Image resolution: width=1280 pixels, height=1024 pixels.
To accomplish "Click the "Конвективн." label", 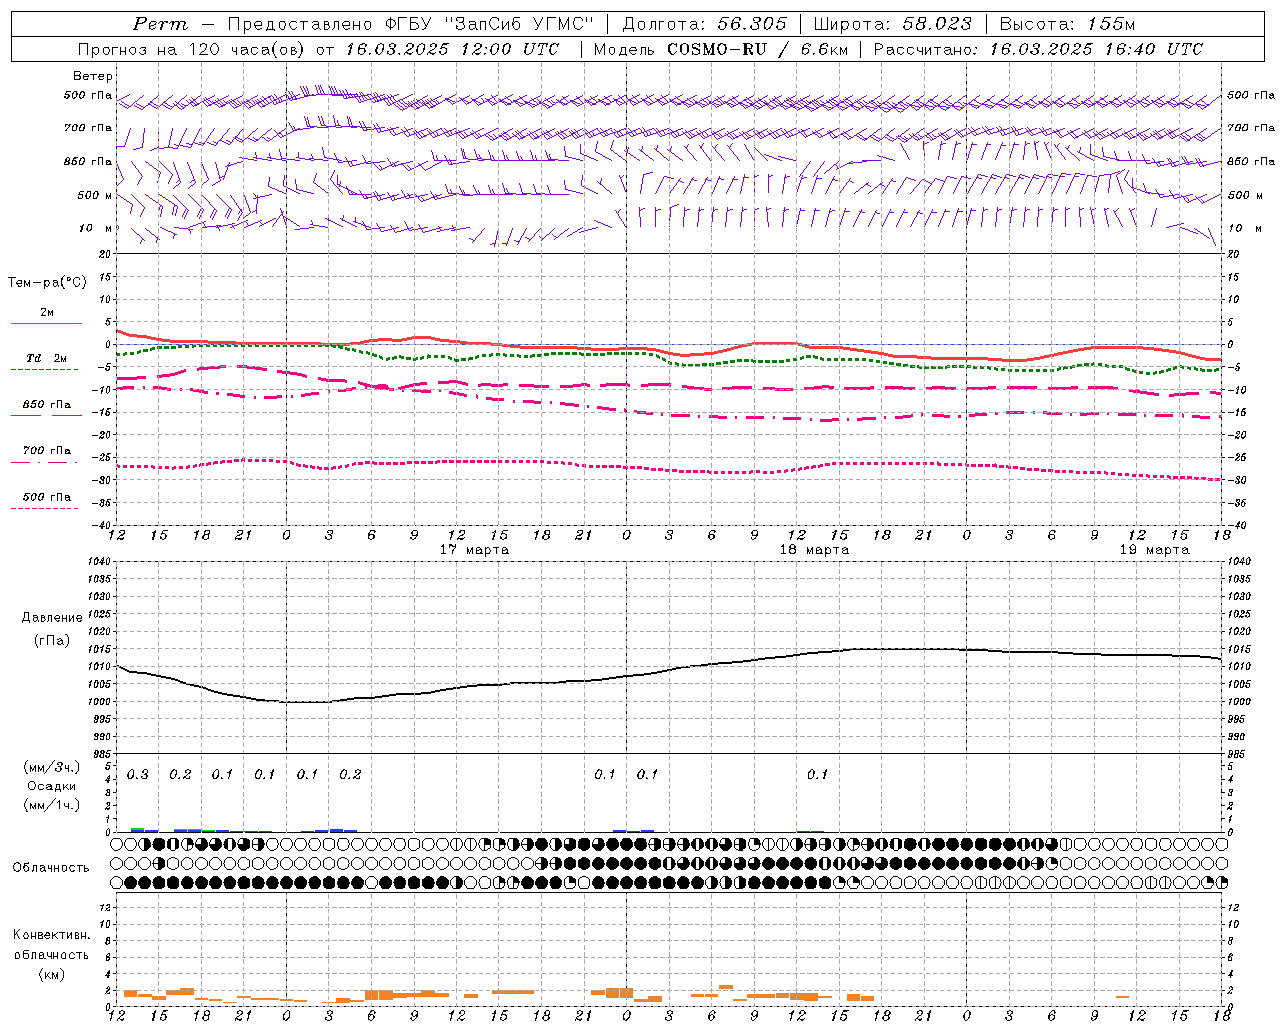I will pos(51,935).
